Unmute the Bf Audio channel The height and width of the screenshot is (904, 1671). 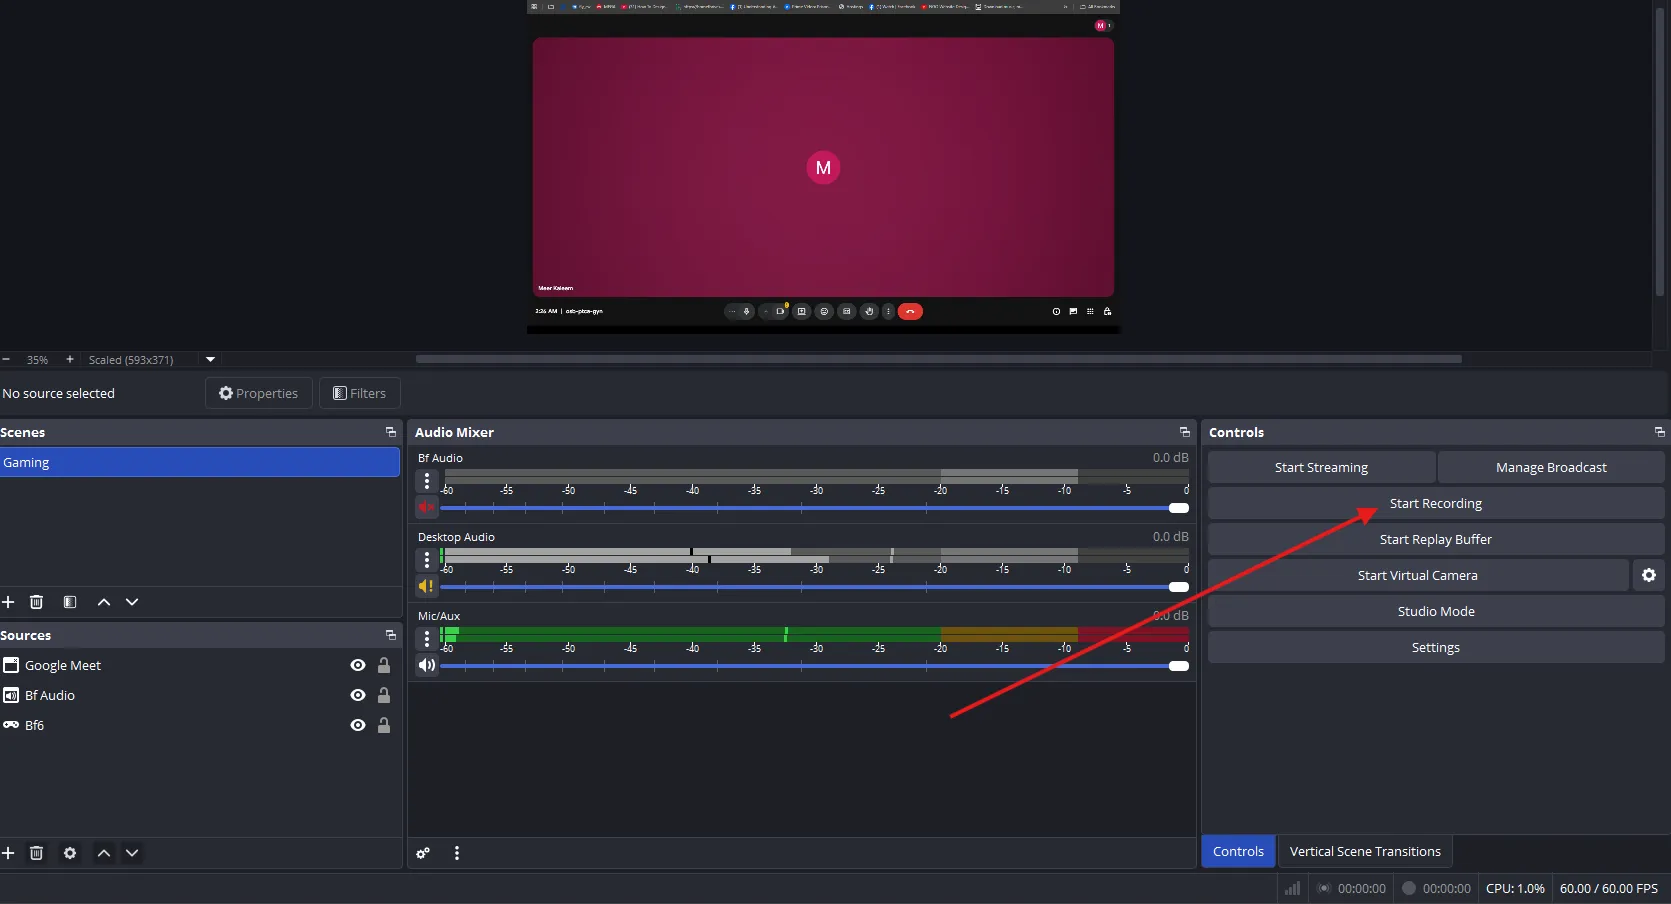[x=427, y=508]
